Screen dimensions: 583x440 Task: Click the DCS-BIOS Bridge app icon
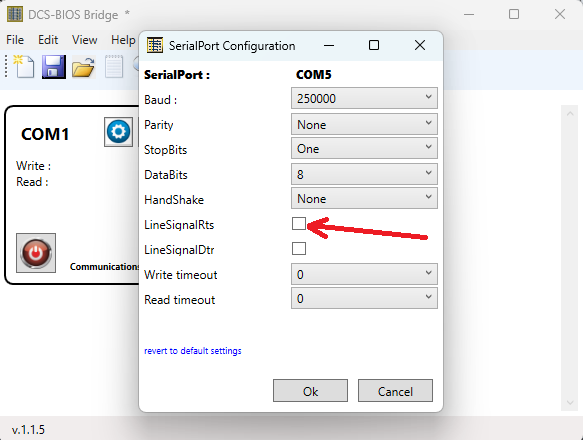[15, 14]
